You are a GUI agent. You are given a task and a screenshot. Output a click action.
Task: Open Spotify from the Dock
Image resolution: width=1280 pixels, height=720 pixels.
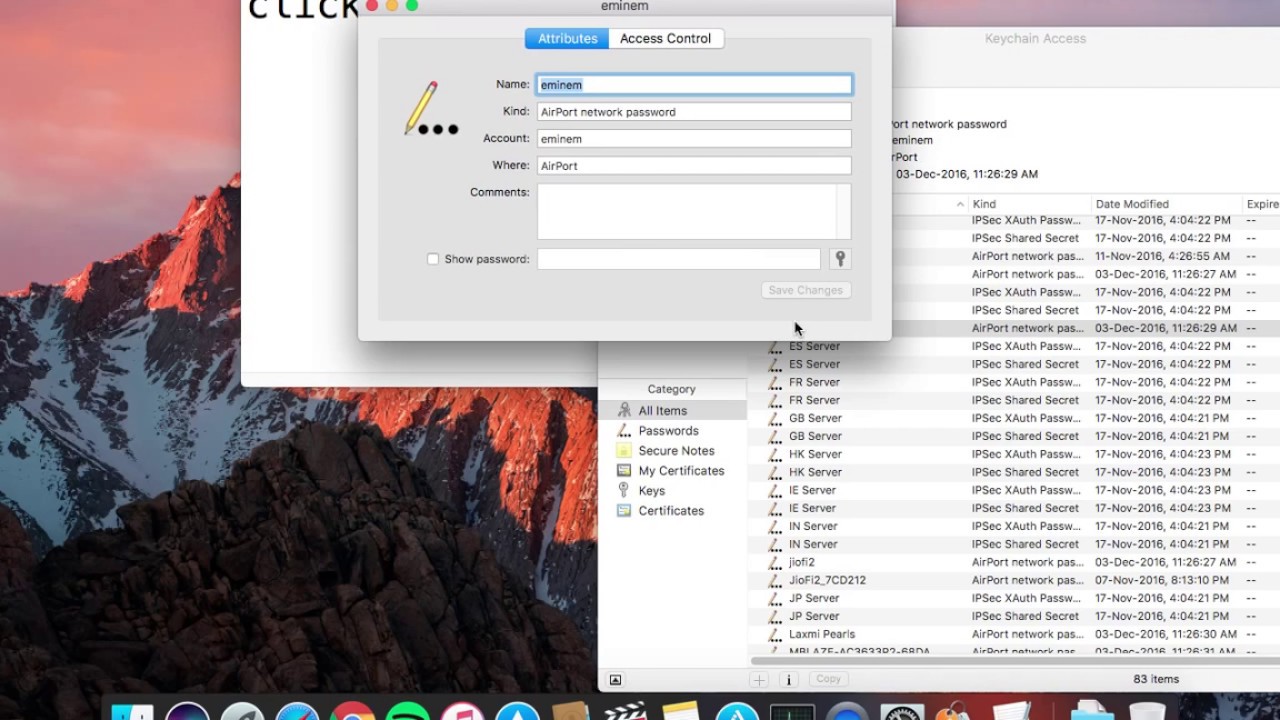pos(407,711)
